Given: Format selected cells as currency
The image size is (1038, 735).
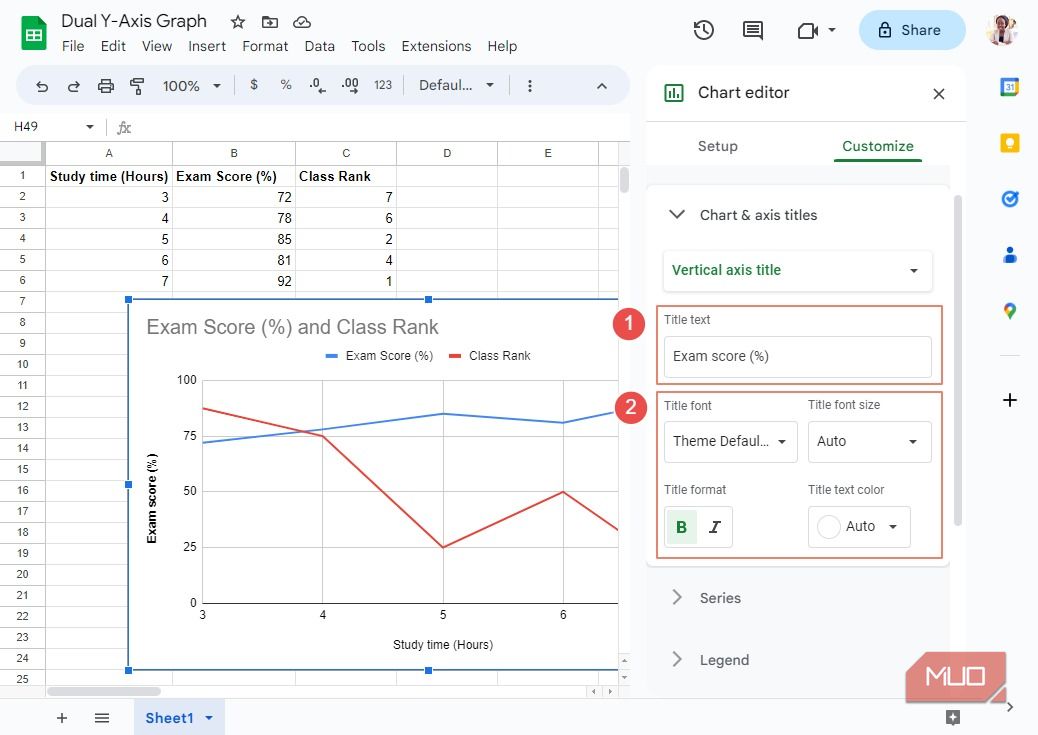Looking at the screenshot, I should pyautogui.click(x=254, y=86).
